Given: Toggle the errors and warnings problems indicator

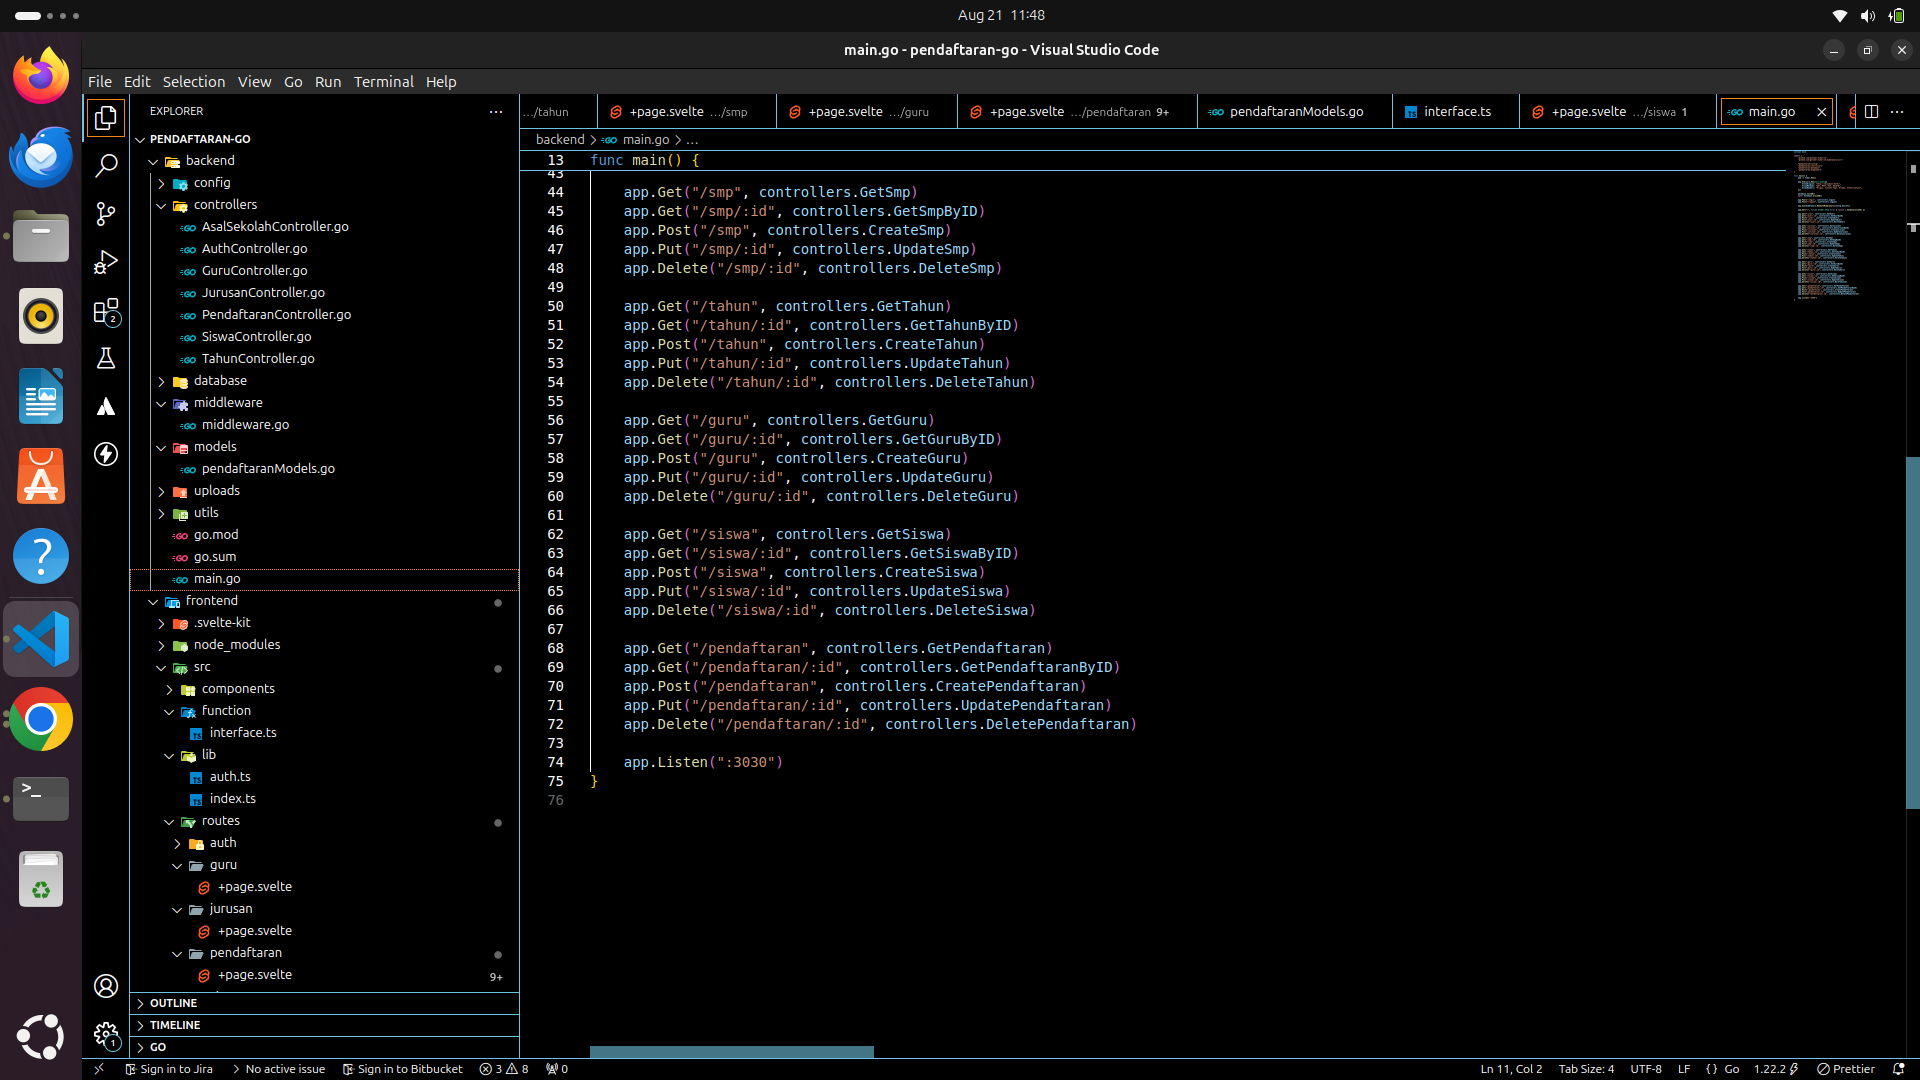Looking at the screenshot, I should click(504, 1069).
